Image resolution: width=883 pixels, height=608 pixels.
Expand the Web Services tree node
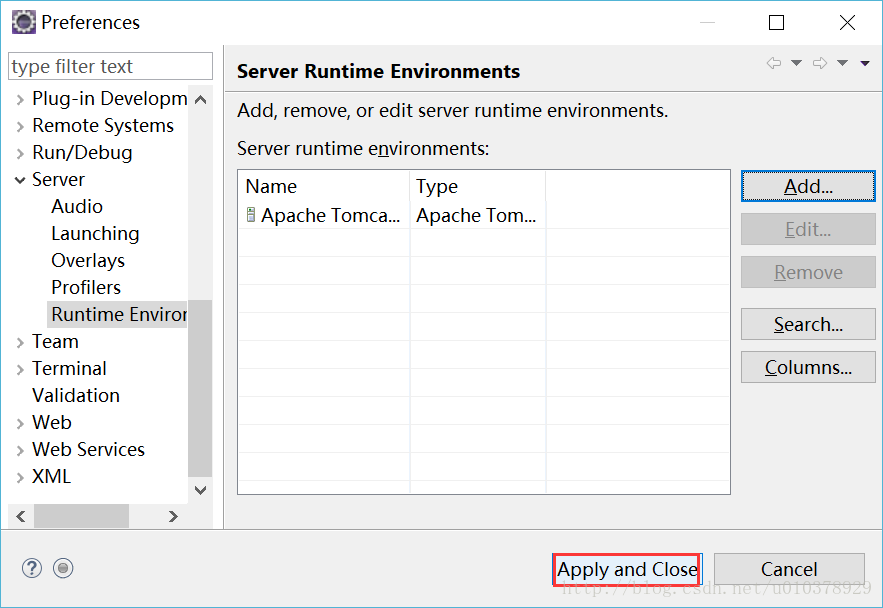coord(20,450)
